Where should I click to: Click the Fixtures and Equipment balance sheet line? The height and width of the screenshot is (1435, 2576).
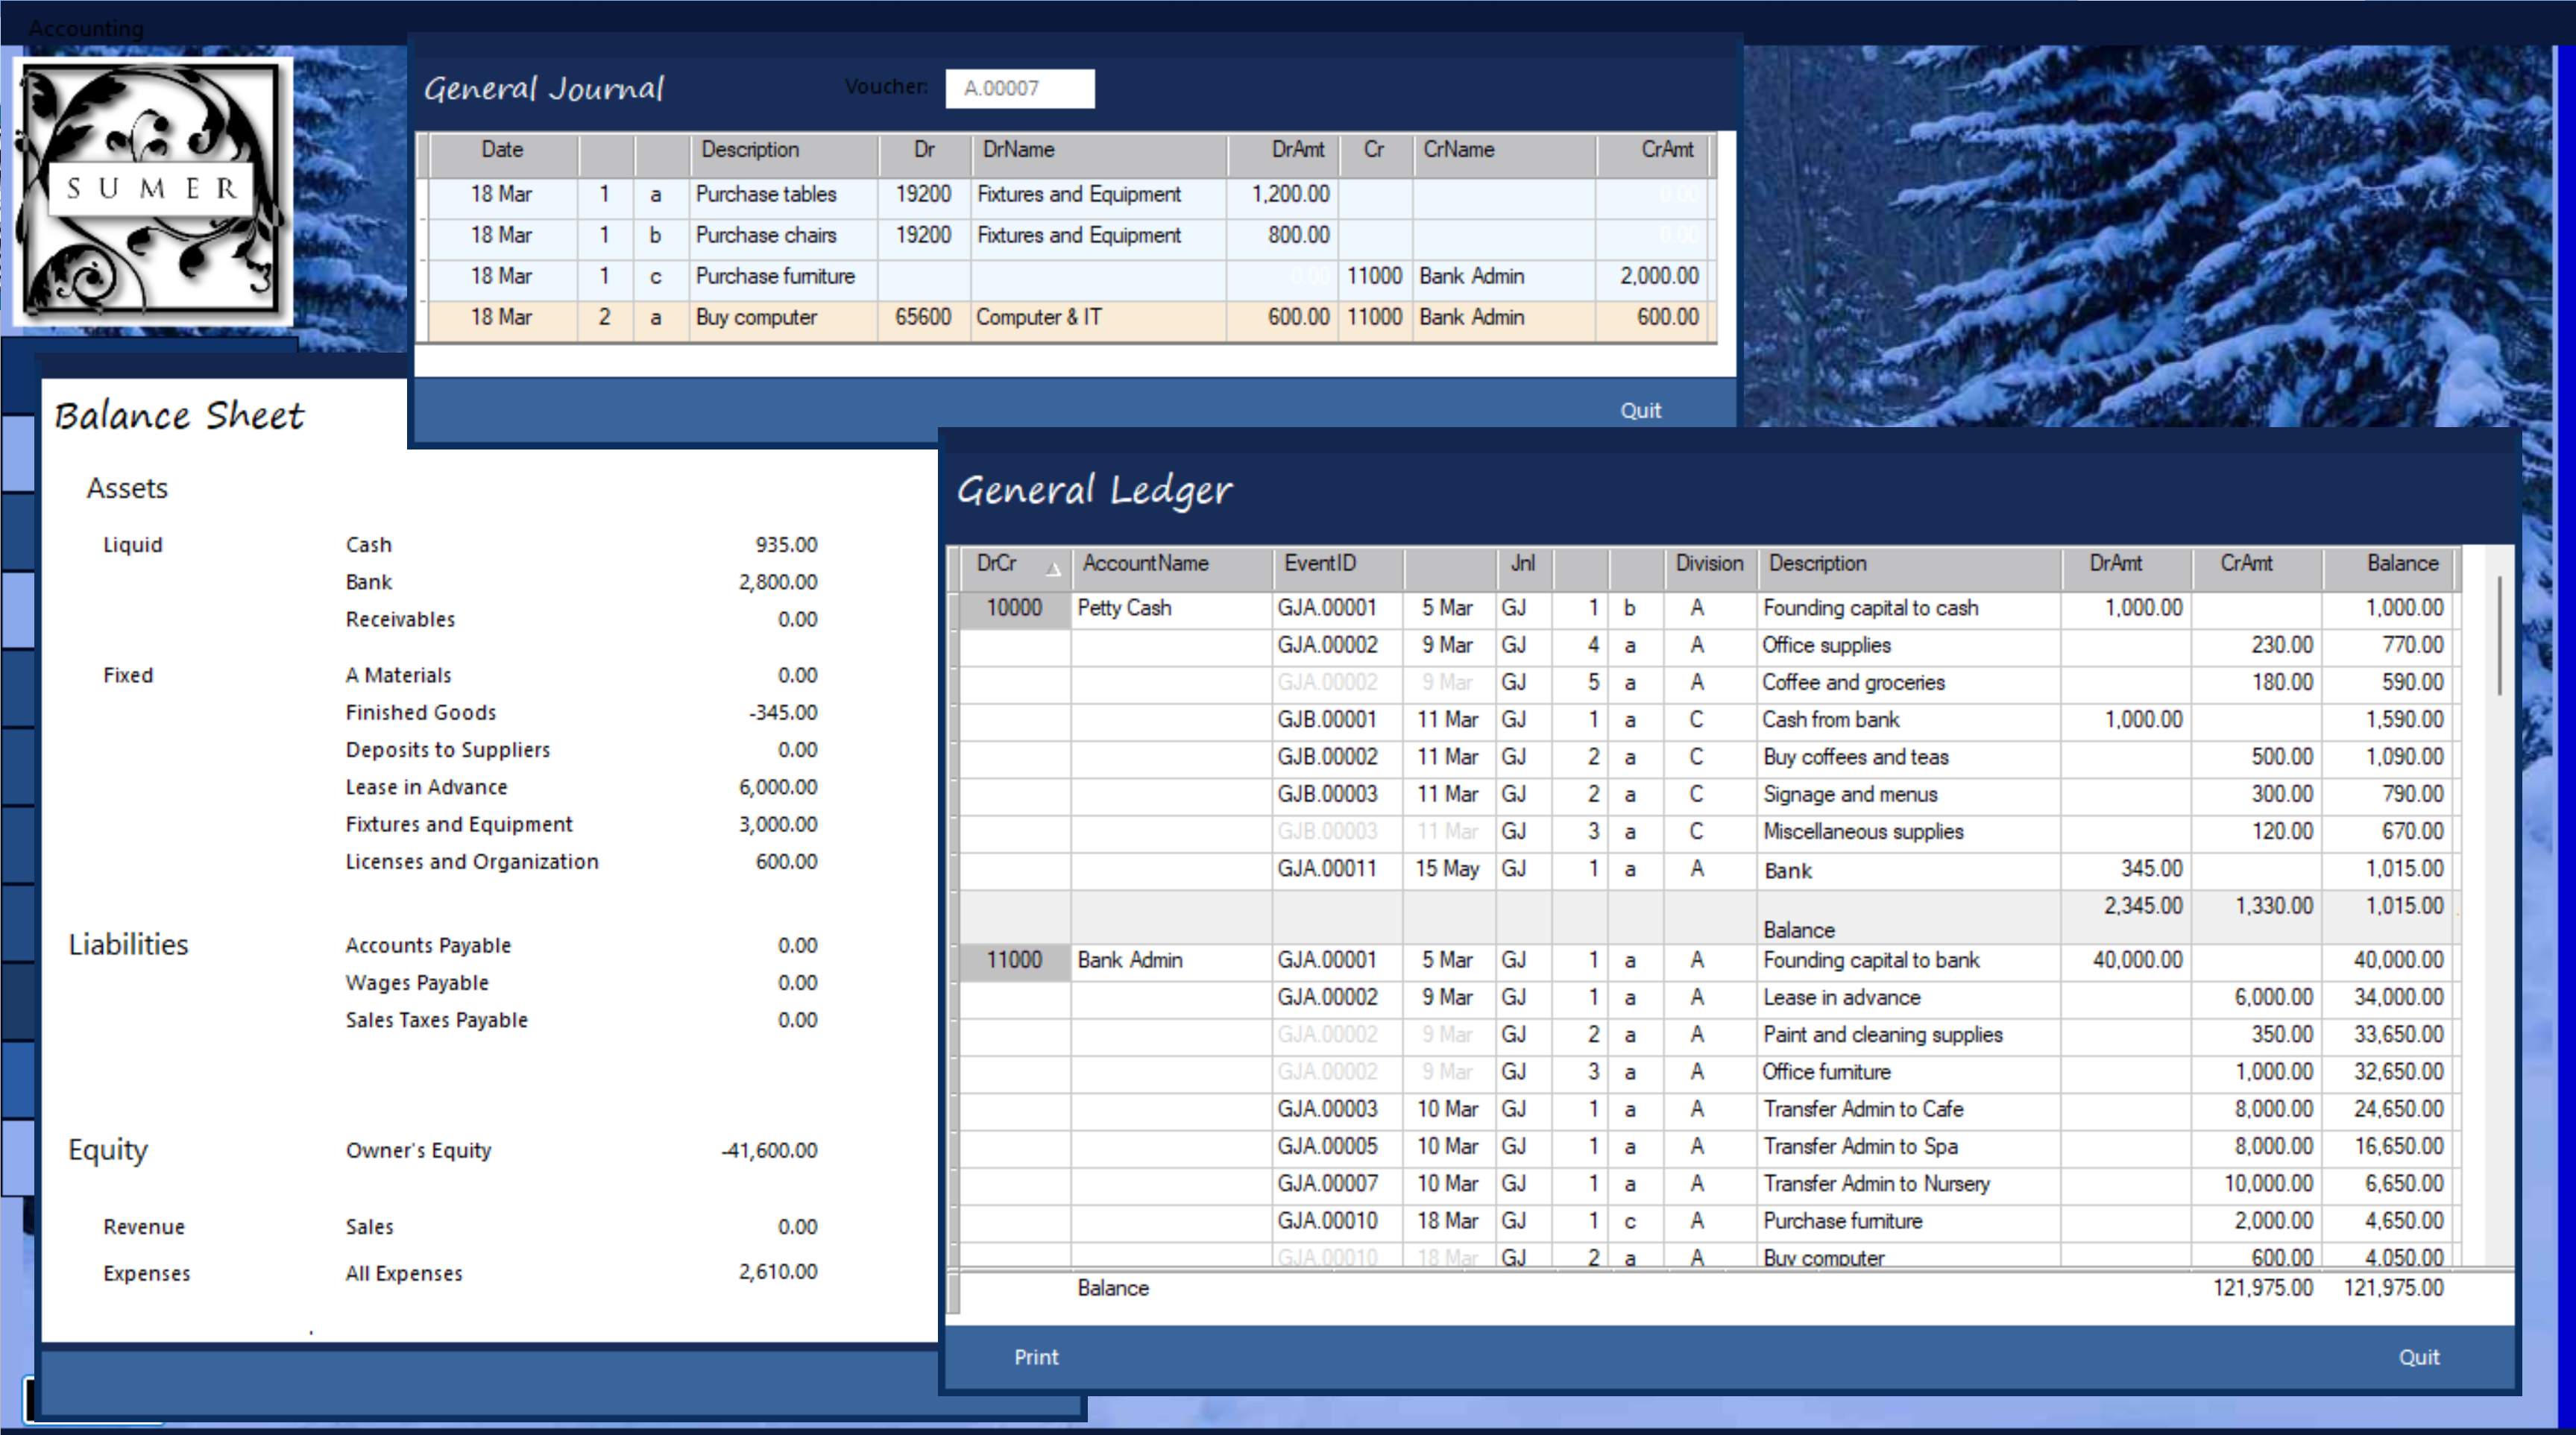coord(459,824)
